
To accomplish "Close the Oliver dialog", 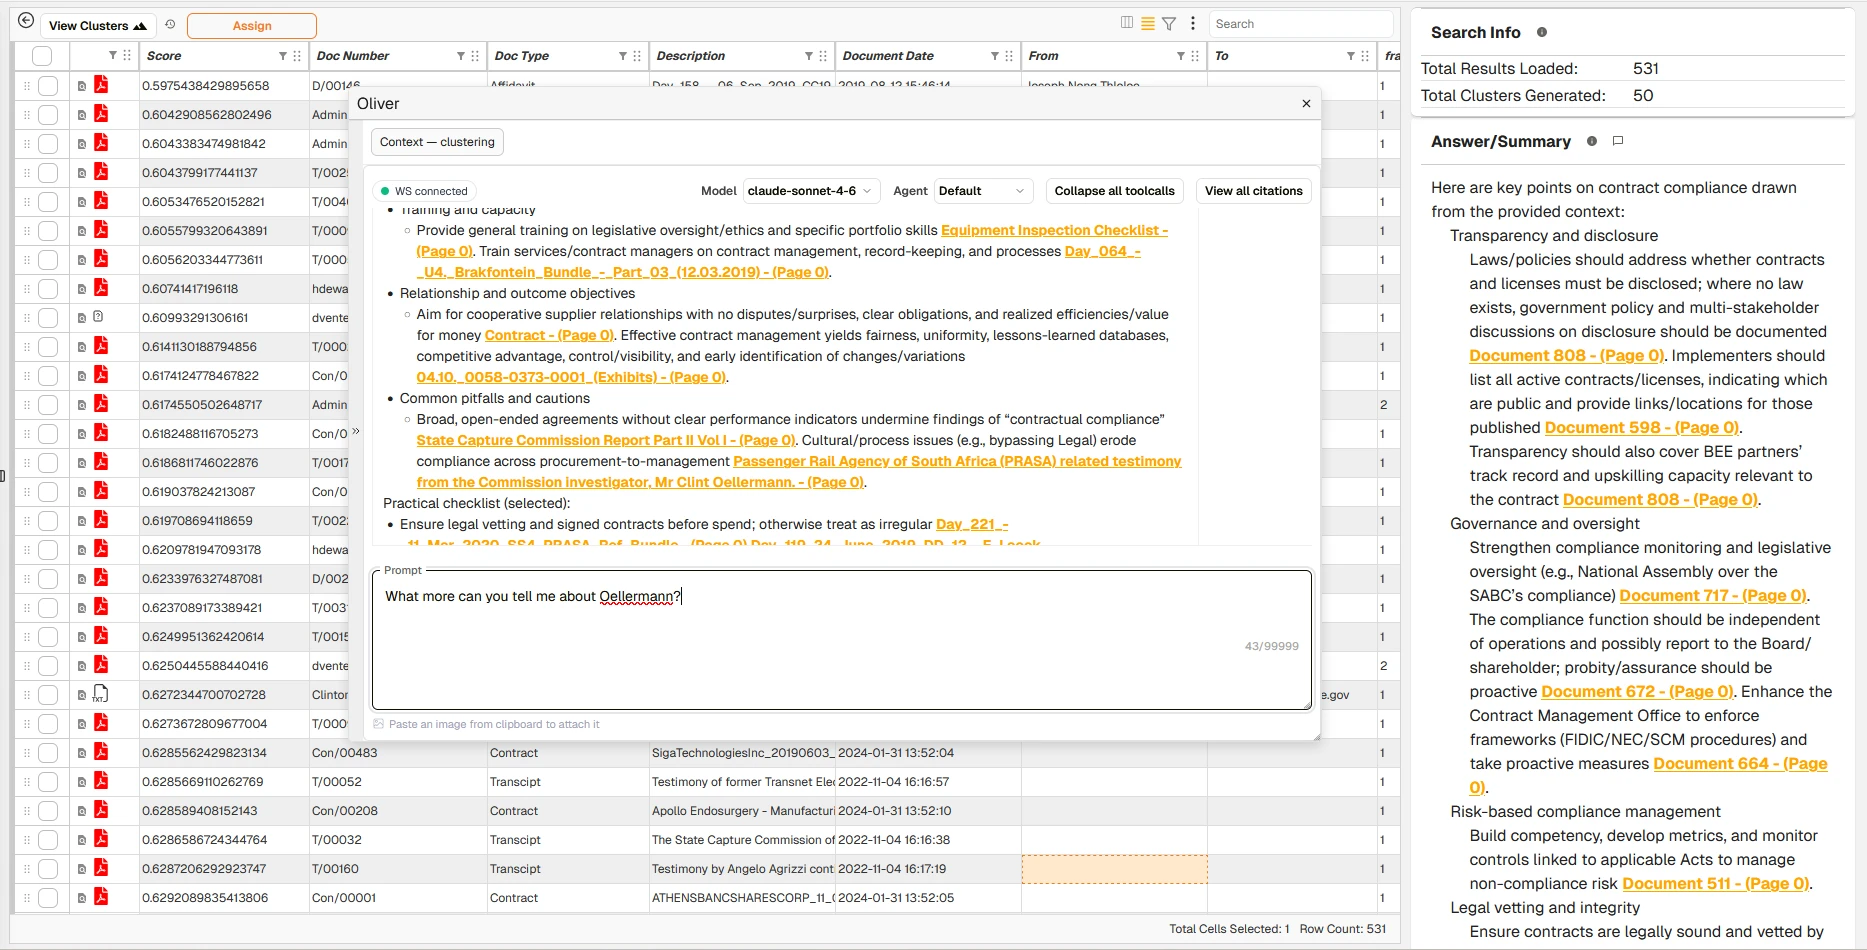I will point(1306,103).
